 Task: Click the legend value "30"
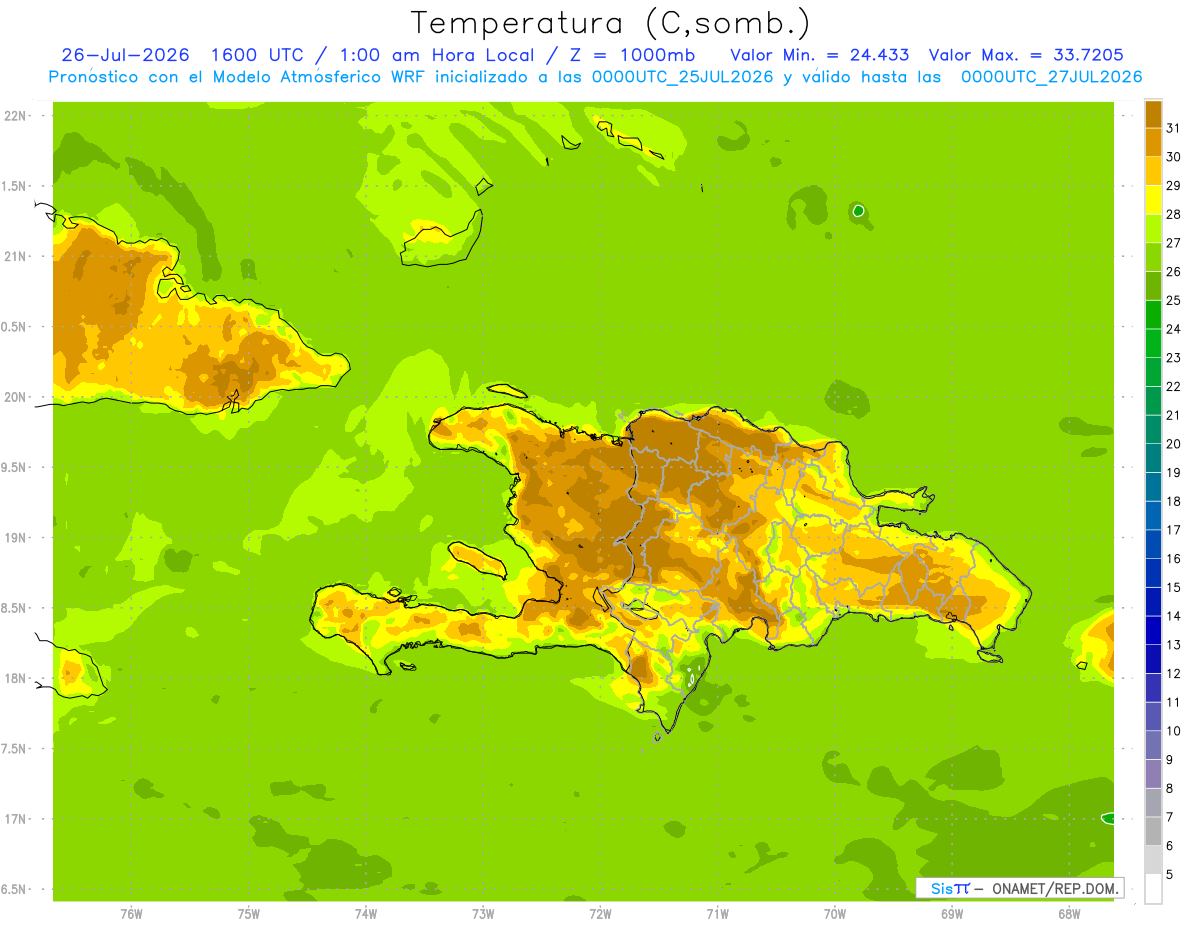[x=1173, y=156]
